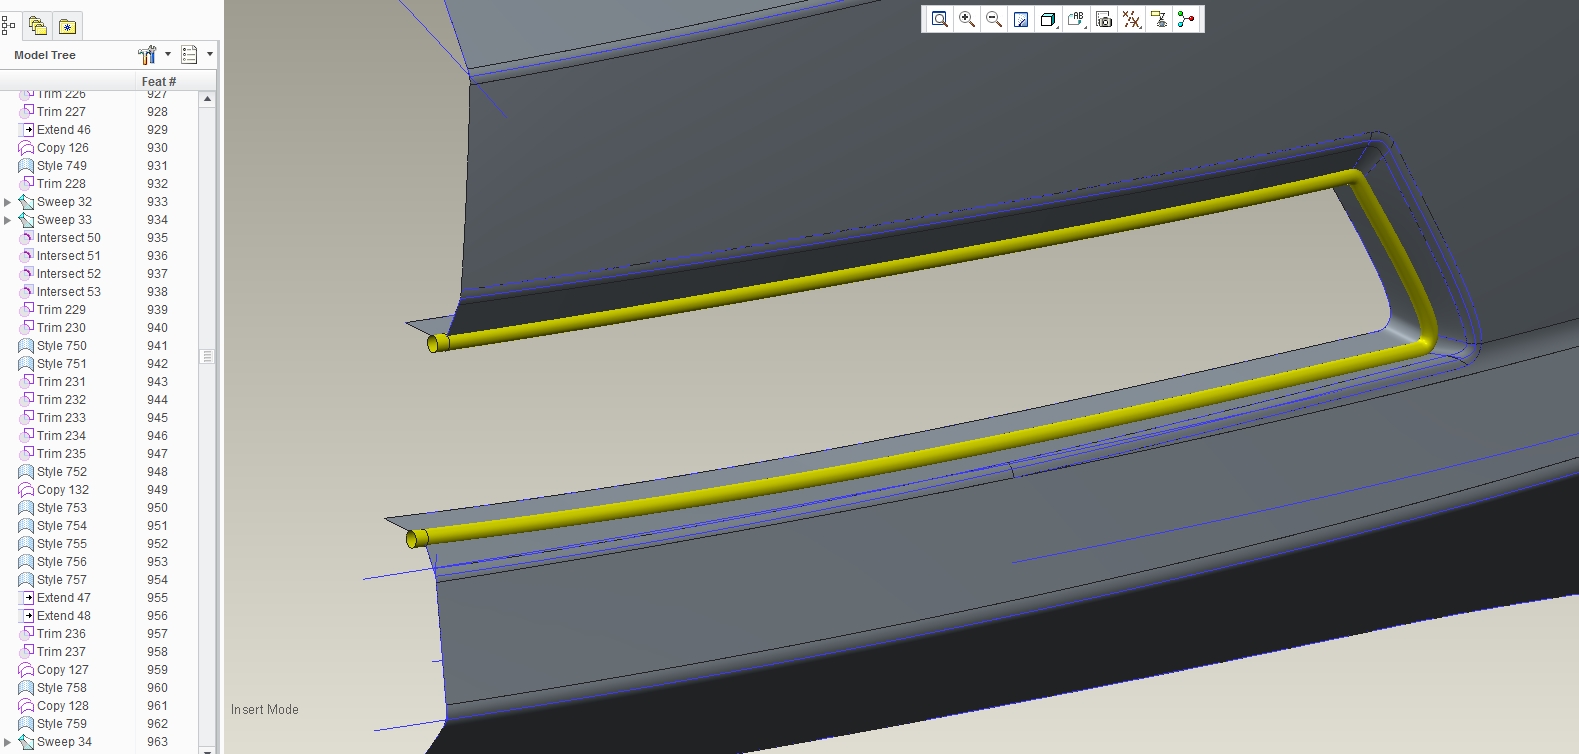Expand the Sweep 34 tree node
Viewport: 1579px width, 754px height.
tap(8, 742)
